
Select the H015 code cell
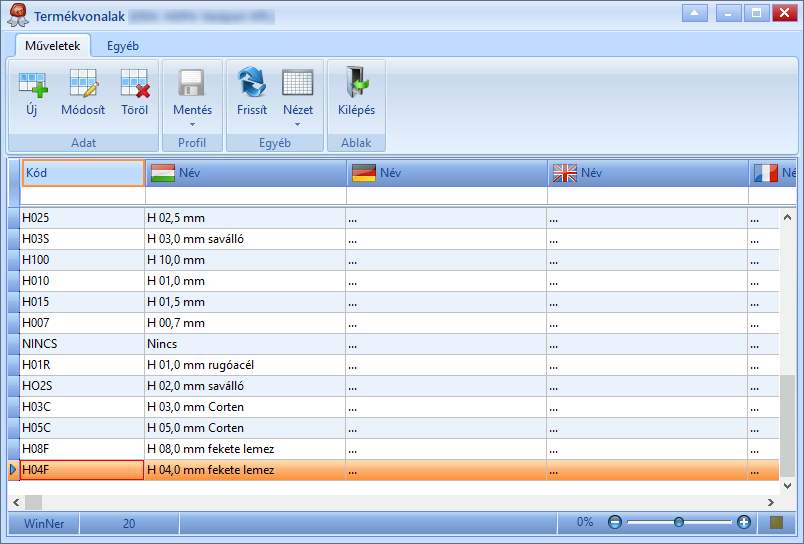click(82, 302)
